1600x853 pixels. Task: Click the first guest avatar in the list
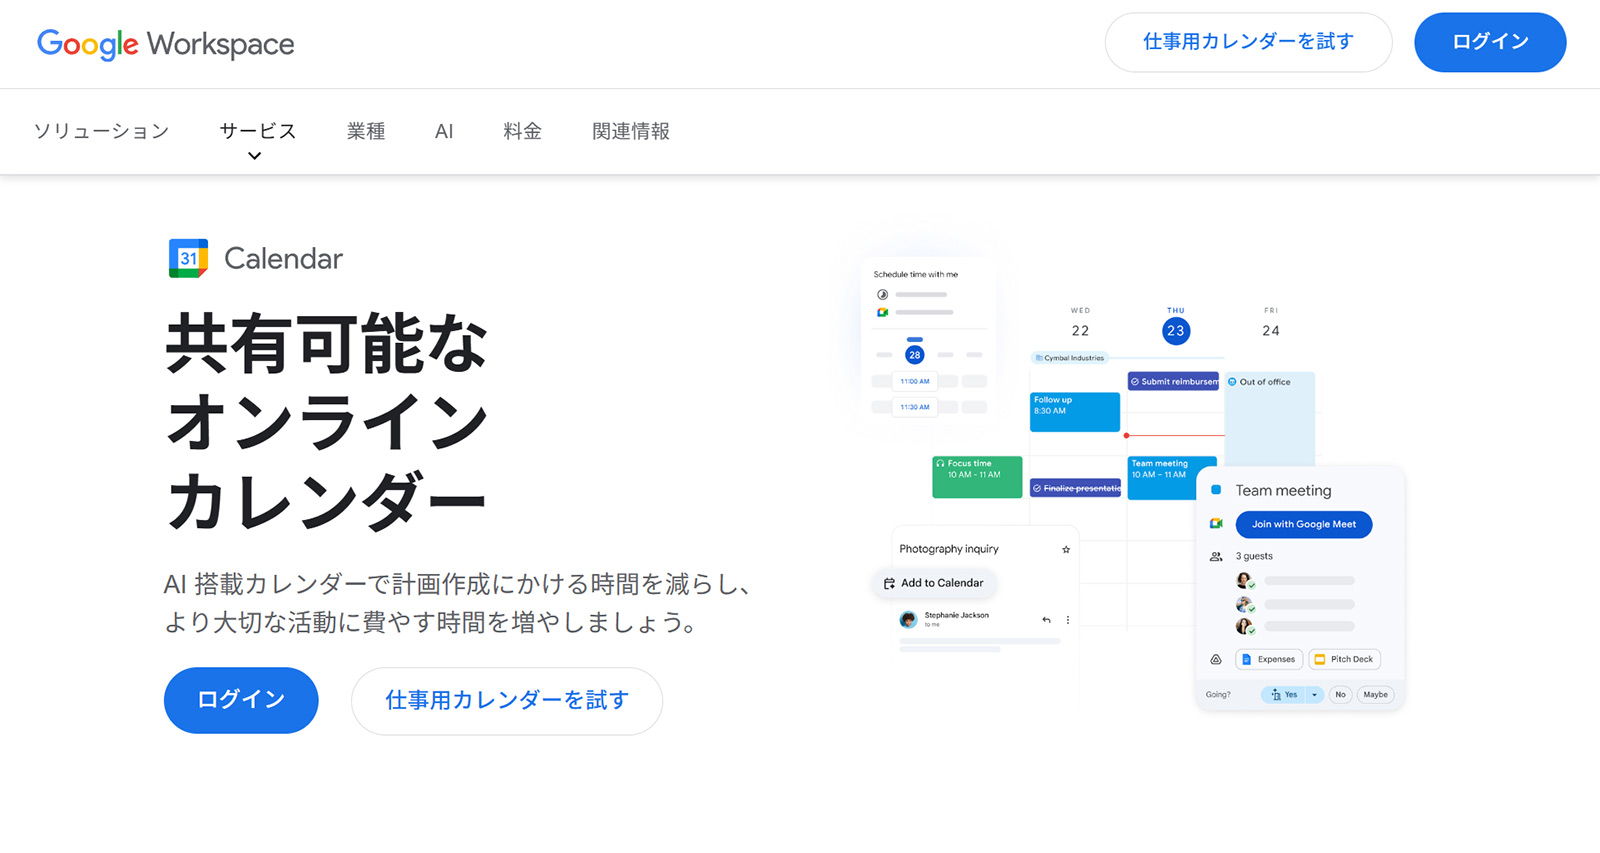click(x=1245, y=581)
